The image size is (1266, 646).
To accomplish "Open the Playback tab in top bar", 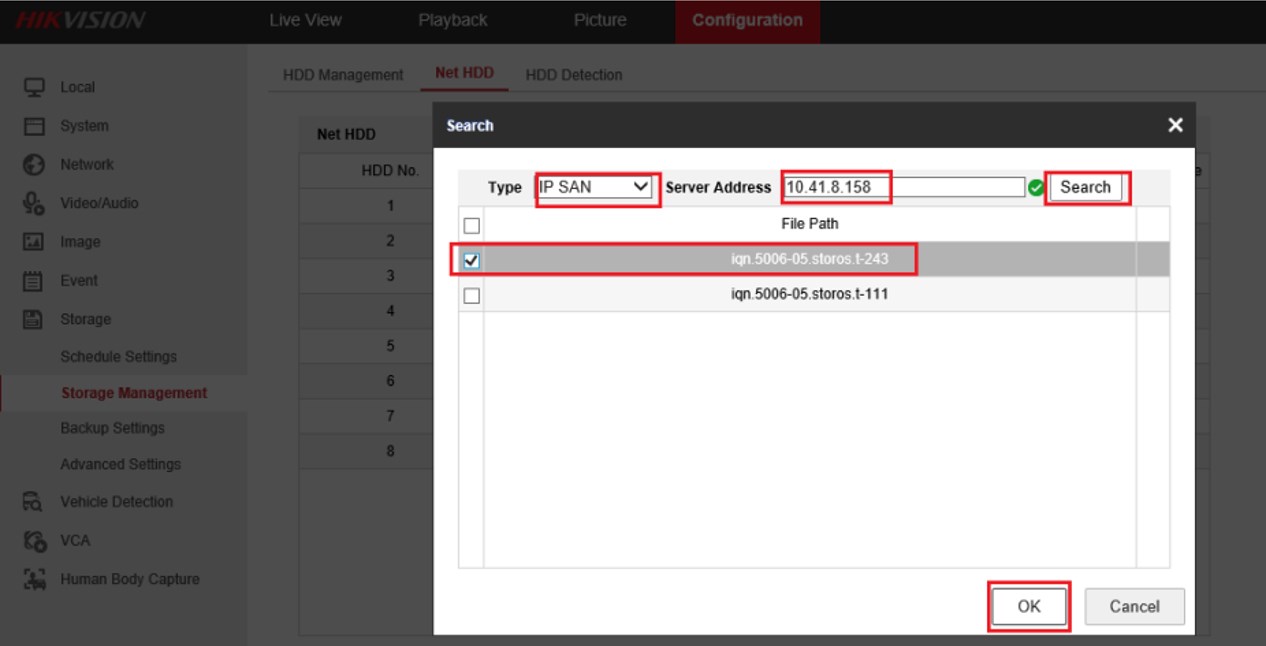I will (x=452, y=20).
